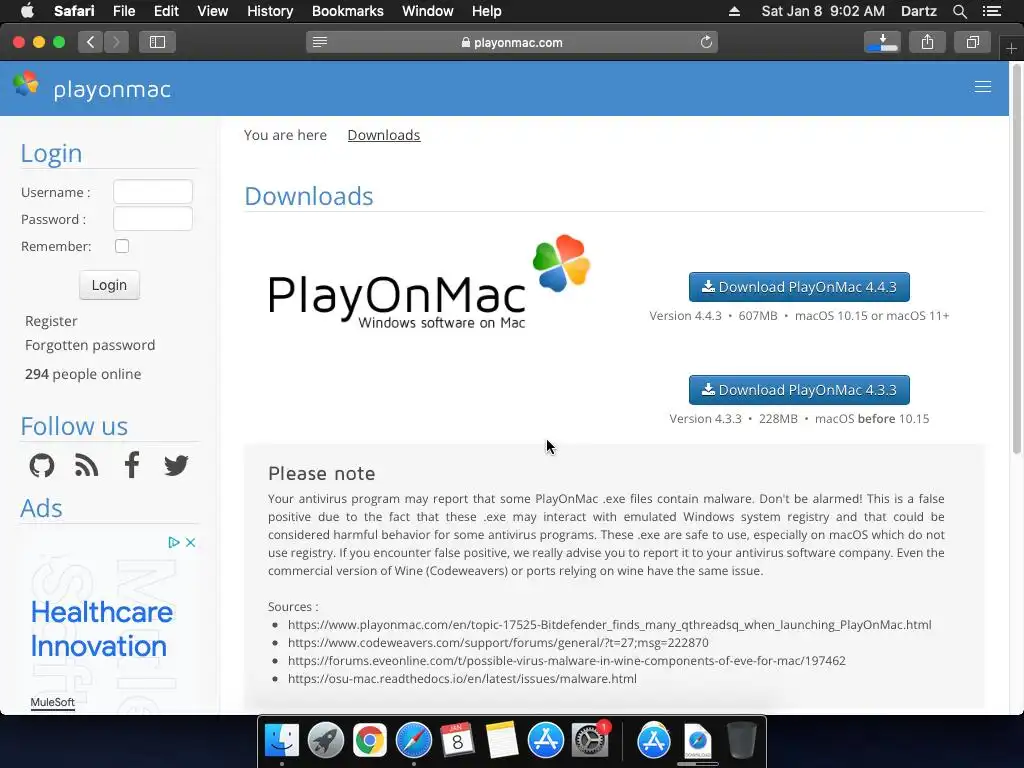Open Notification Center list icon
The image size is (1024, 768).
(991, 10)
